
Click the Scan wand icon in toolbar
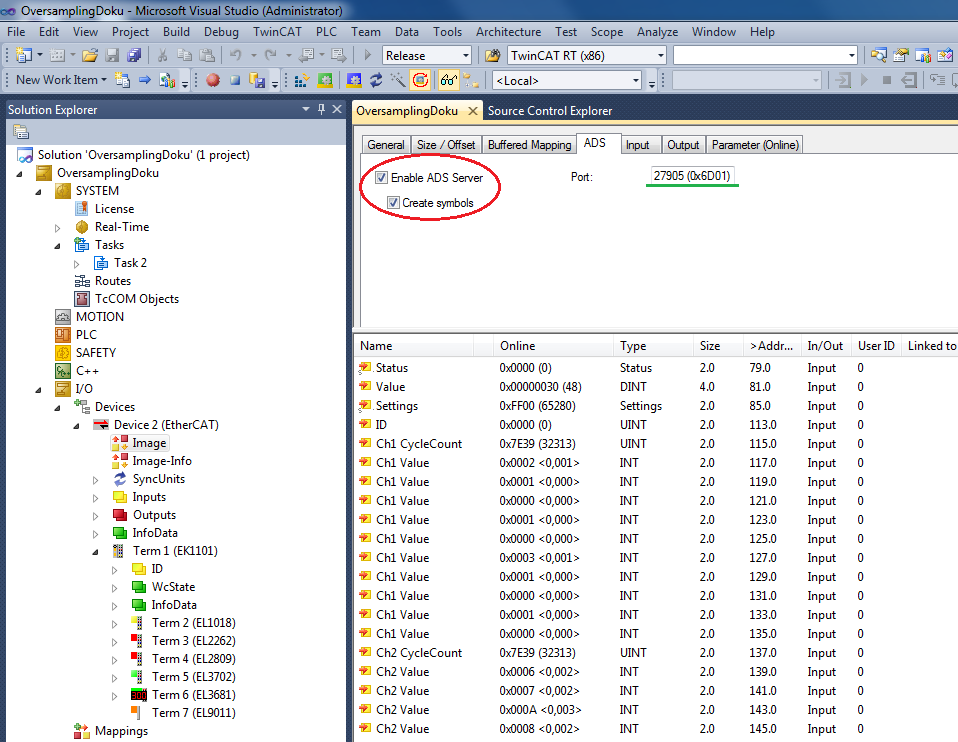[x=398, y=80]
